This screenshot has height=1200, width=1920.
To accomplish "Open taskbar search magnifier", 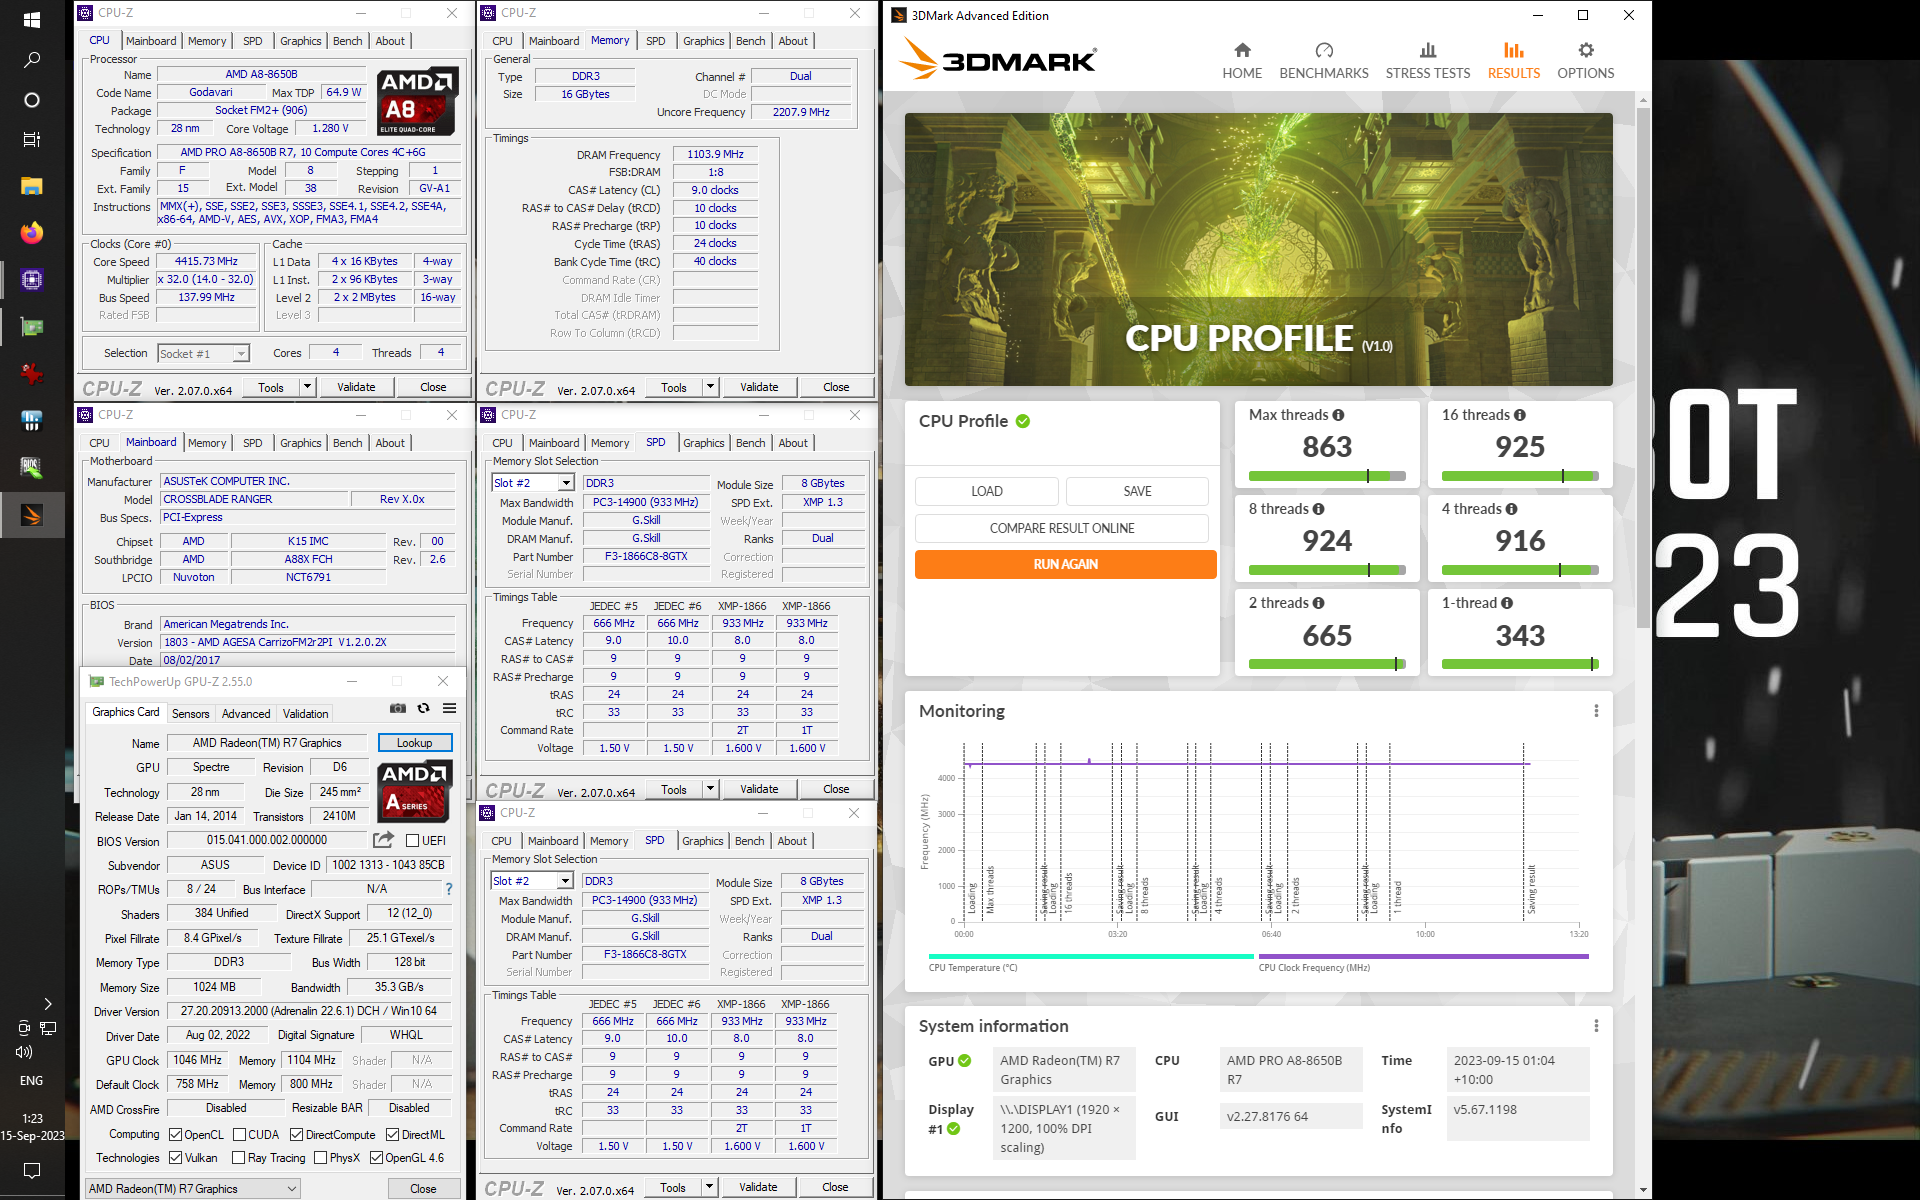I will [x=32, y=60].
